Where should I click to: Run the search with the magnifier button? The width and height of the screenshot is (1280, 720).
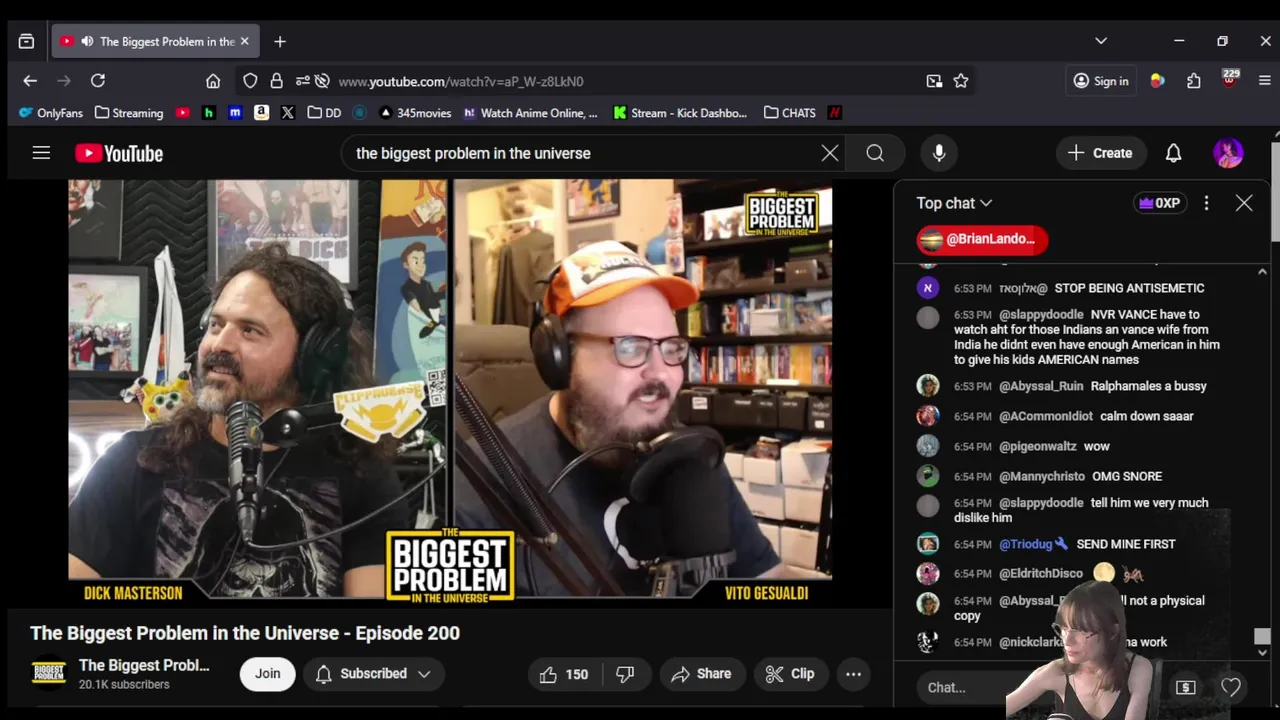tap(875, 153)
